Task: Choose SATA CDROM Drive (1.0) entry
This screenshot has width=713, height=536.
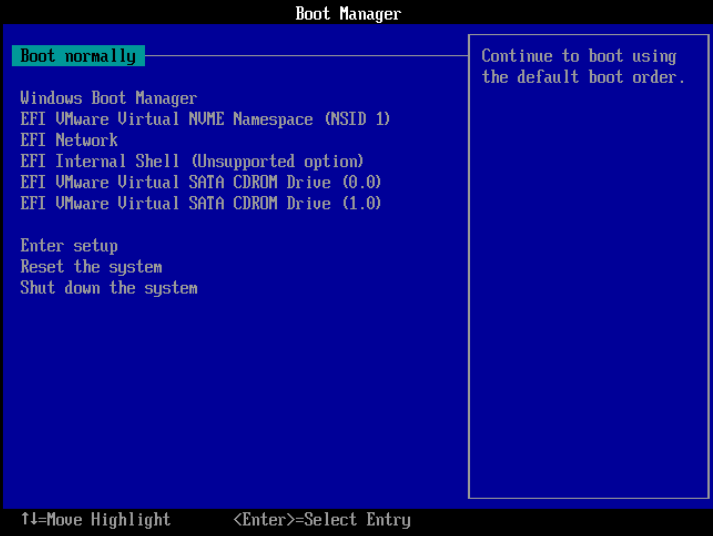Action: pyautogui.click(x=201, y=203)
